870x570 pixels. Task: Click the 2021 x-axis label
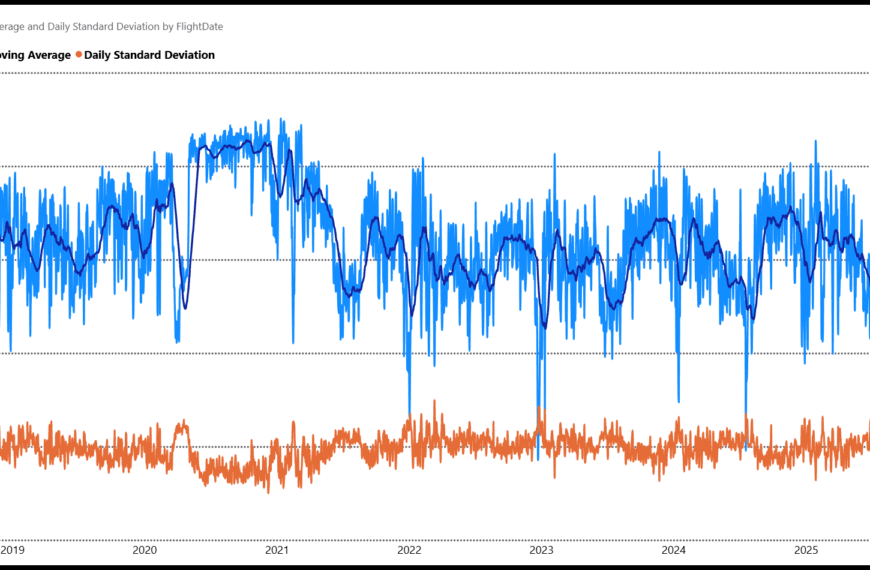[276, 550]
